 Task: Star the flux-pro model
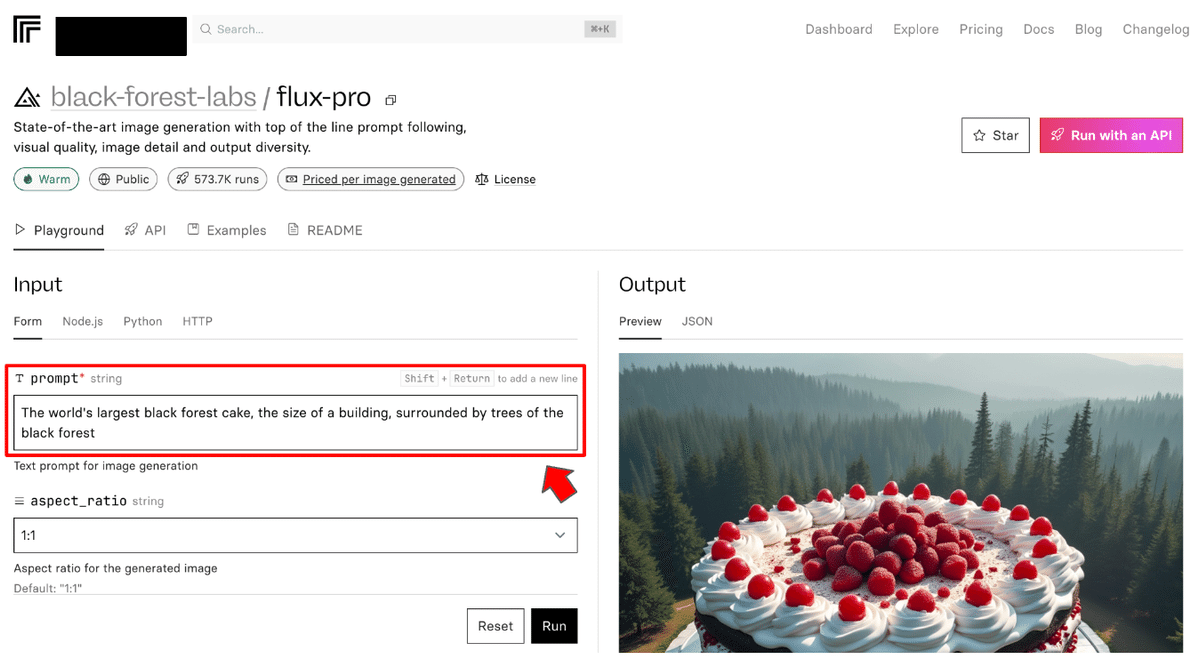click(995, 135)
